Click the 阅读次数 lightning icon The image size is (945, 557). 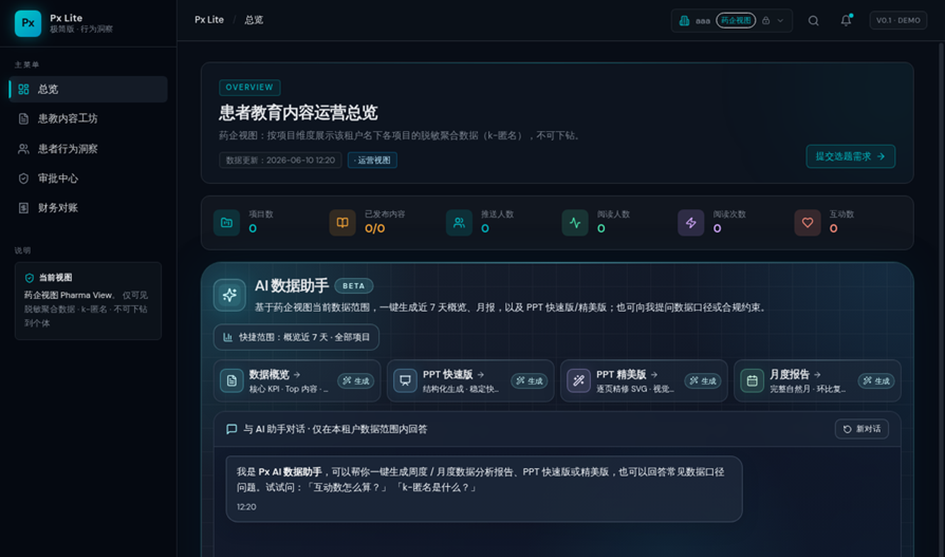coord(691,222)
